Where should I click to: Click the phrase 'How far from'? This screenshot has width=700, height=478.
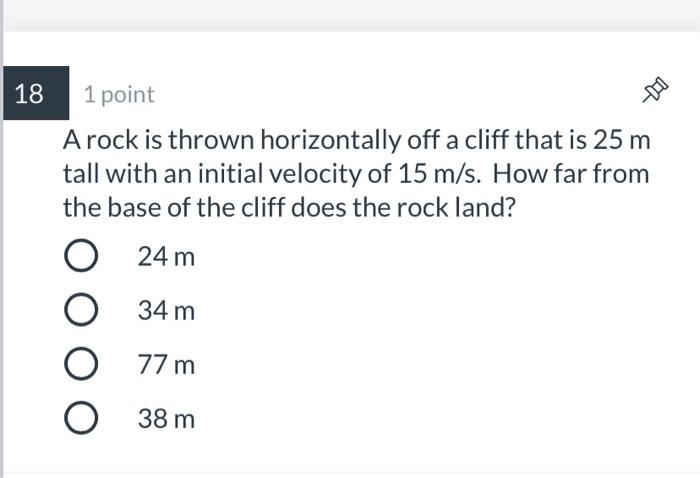571,174
